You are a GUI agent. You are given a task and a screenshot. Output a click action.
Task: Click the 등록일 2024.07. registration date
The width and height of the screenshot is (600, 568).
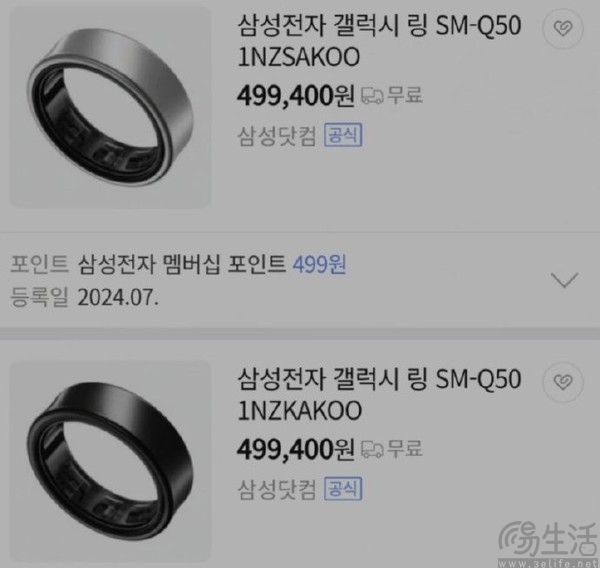(84, 297)
